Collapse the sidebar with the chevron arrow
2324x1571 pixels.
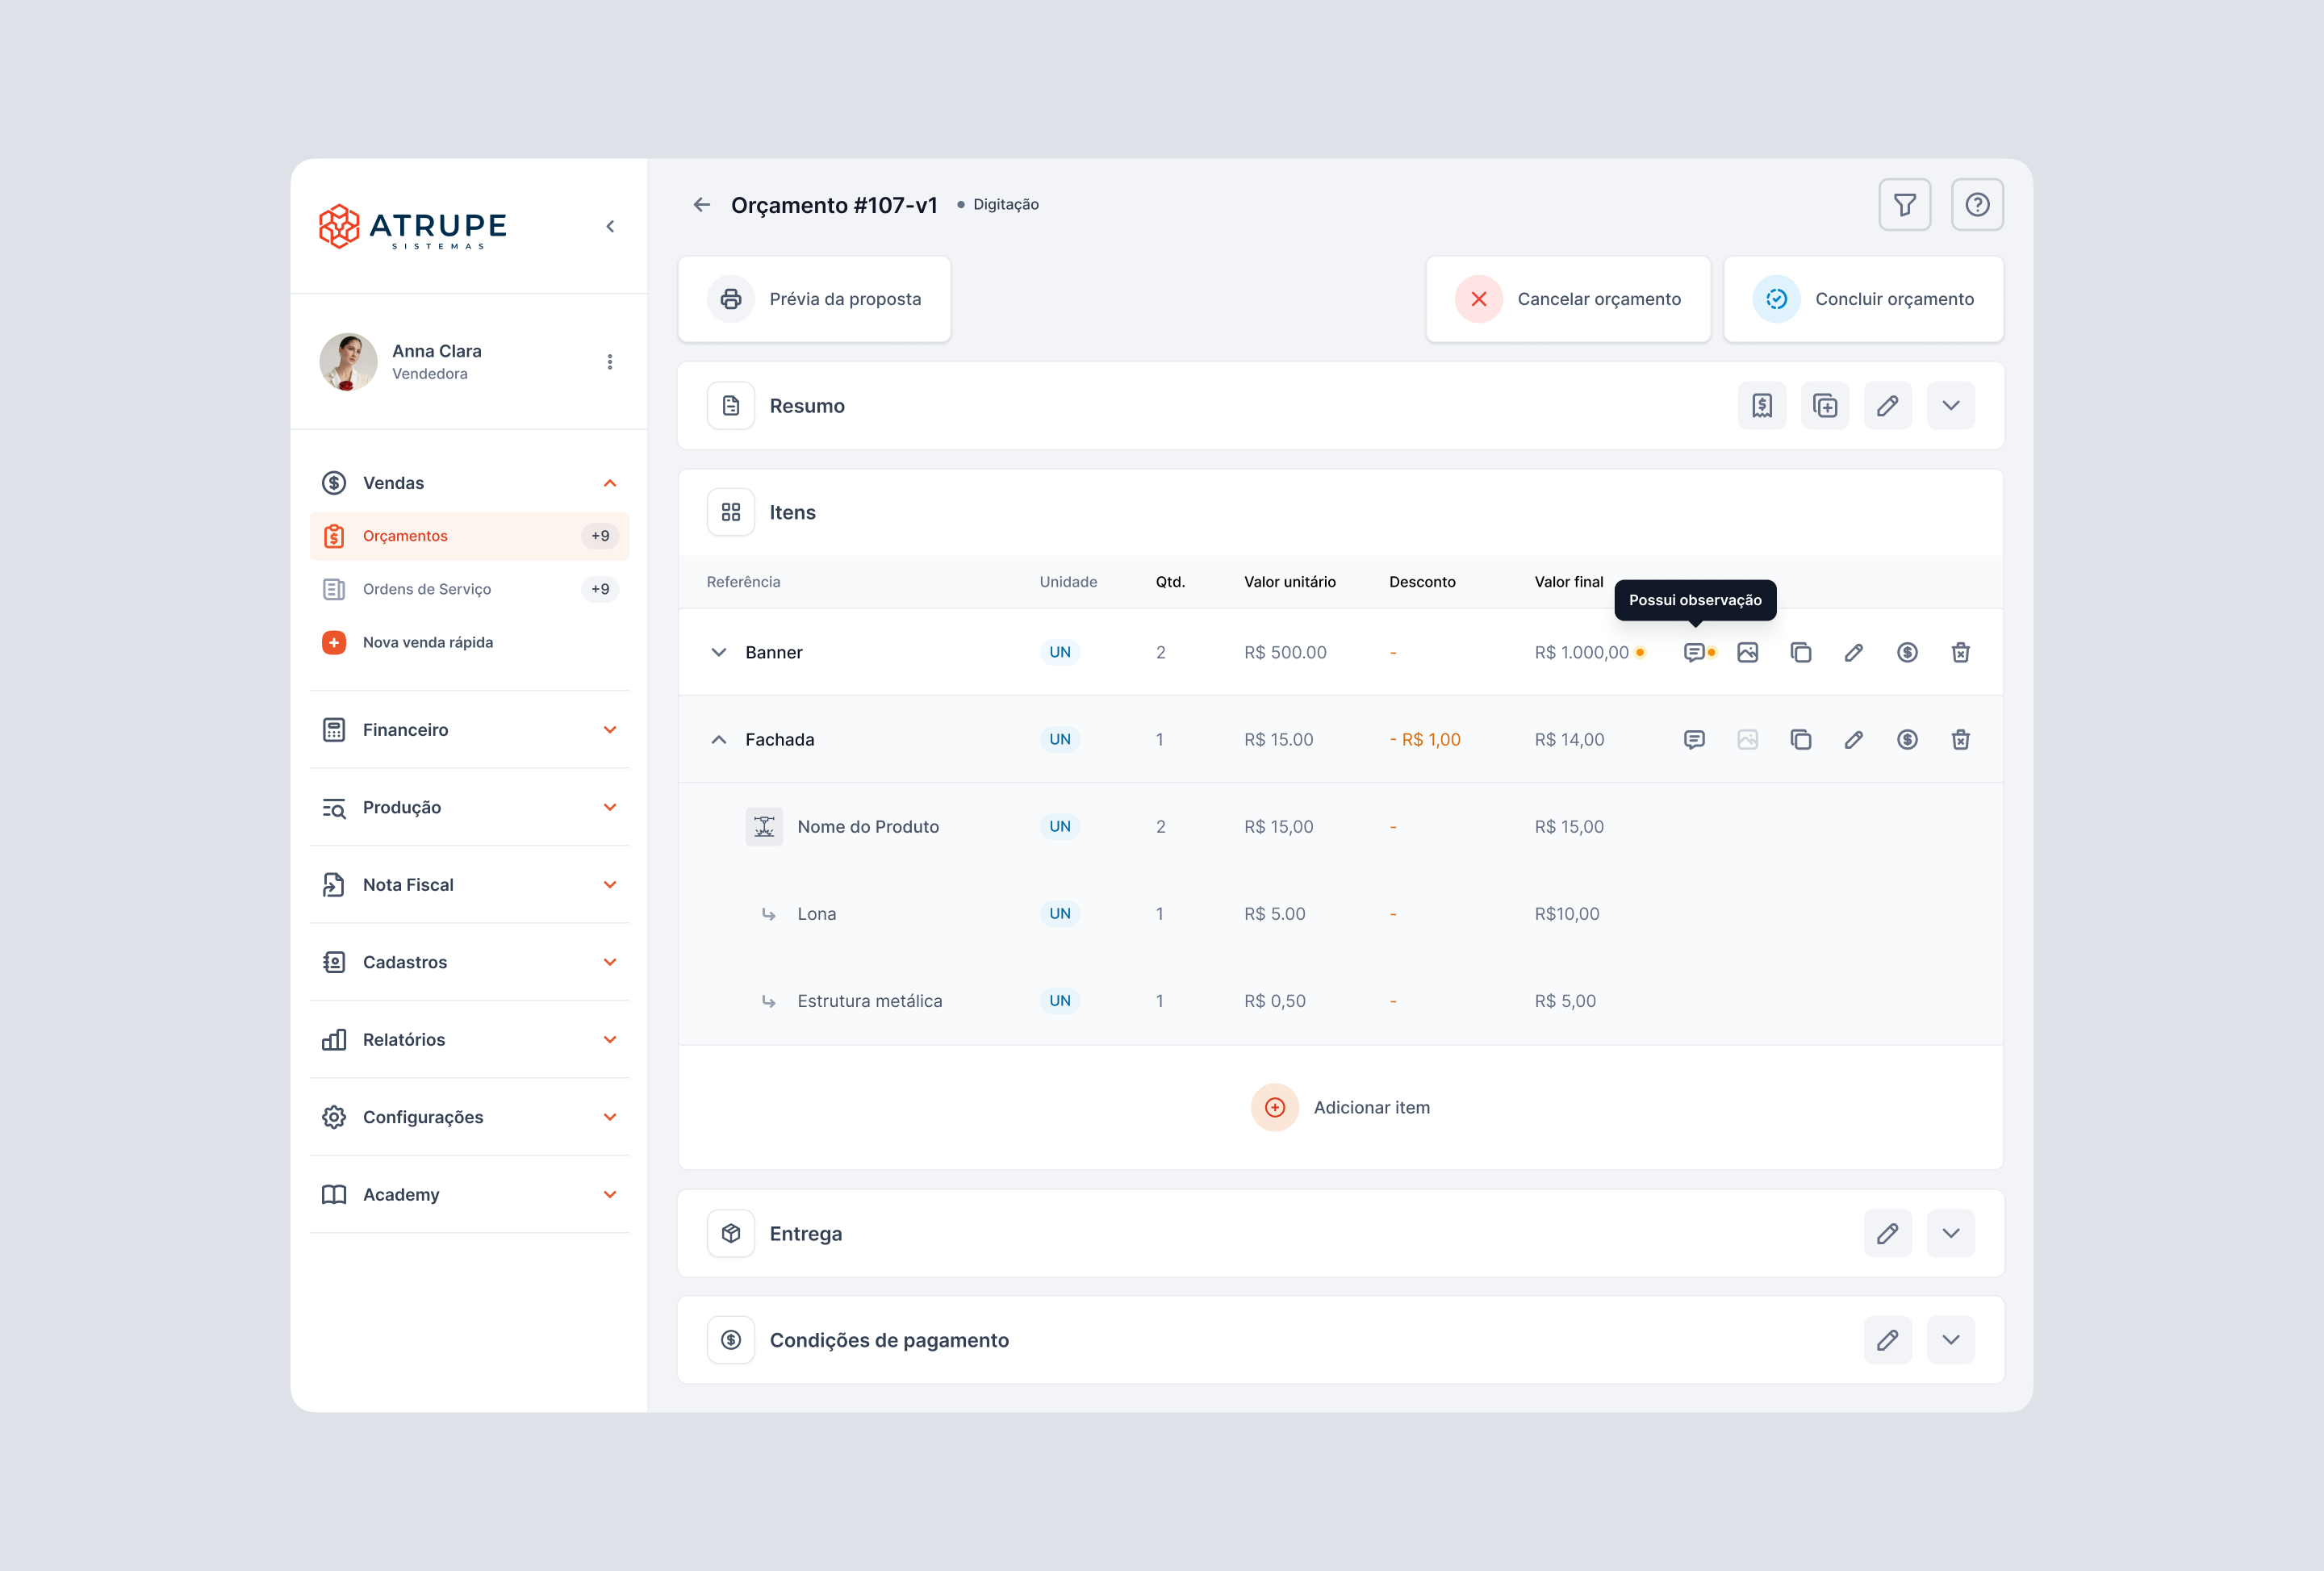click(x=610, y=227)
